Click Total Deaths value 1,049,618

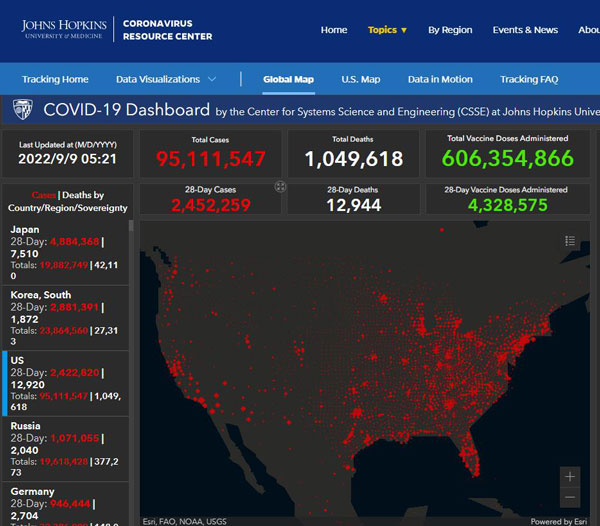[x=354, y=159]
